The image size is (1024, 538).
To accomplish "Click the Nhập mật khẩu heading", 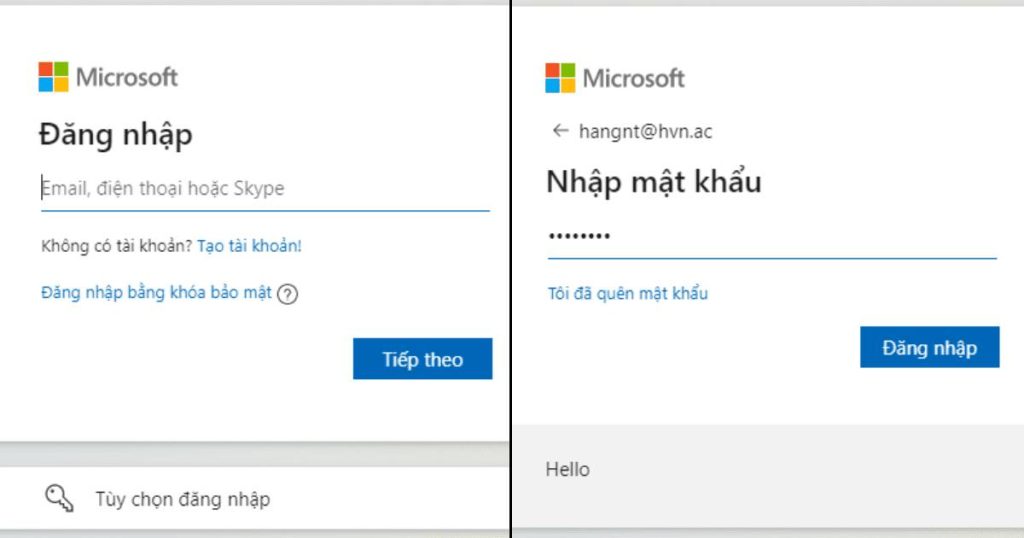I will (653, 182).
